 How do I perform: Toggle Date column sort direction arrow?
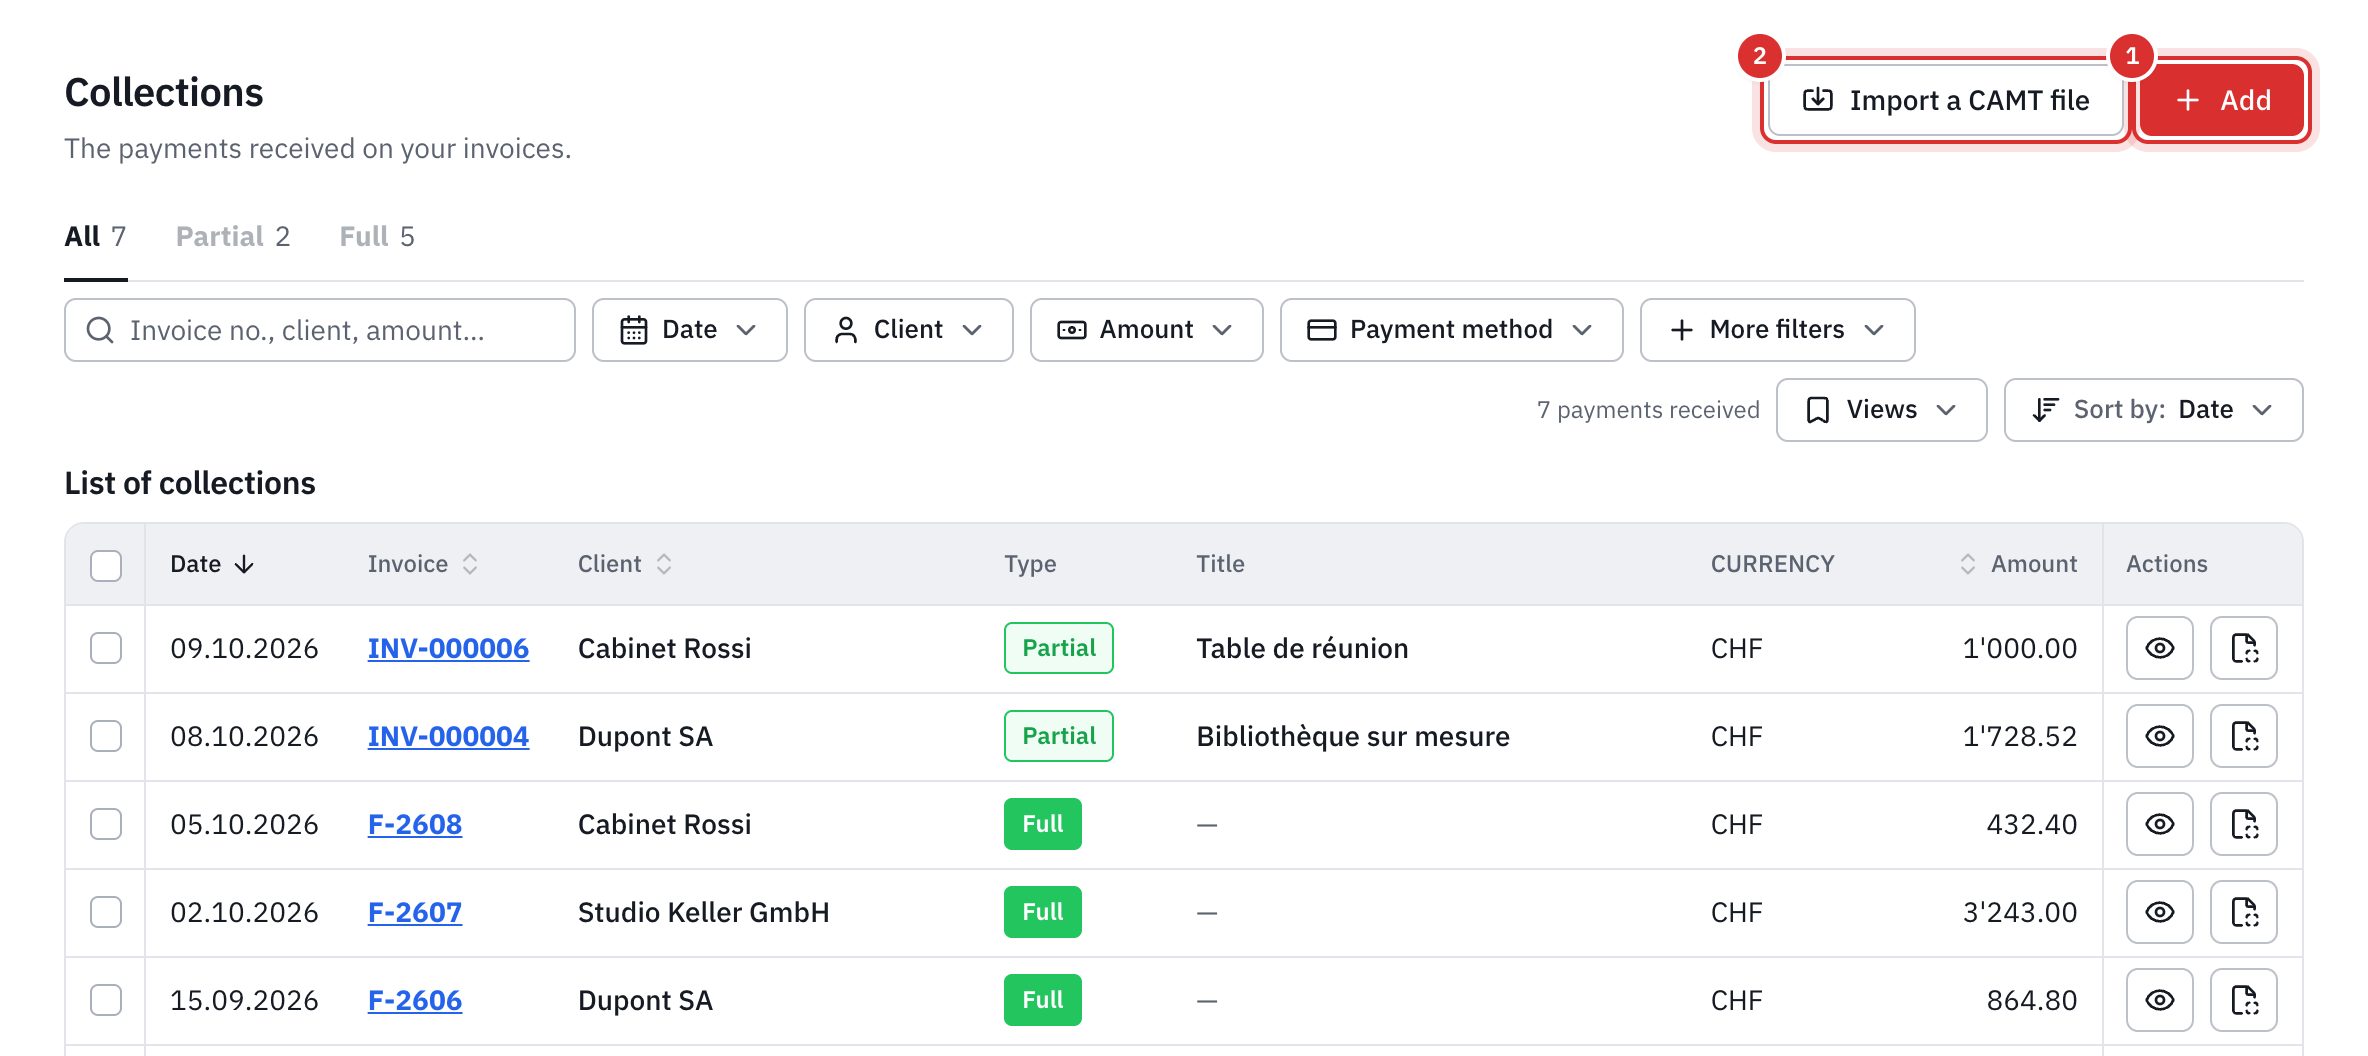click(244, 564)
